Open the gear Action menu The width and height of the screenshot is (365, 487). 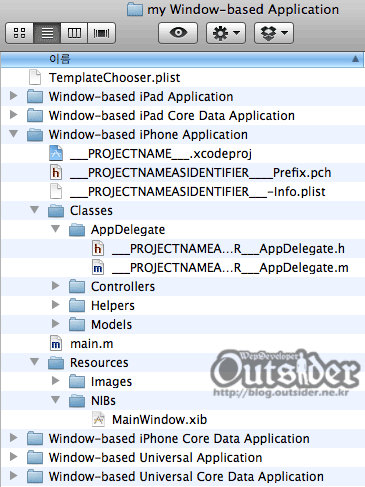point(226,33)
